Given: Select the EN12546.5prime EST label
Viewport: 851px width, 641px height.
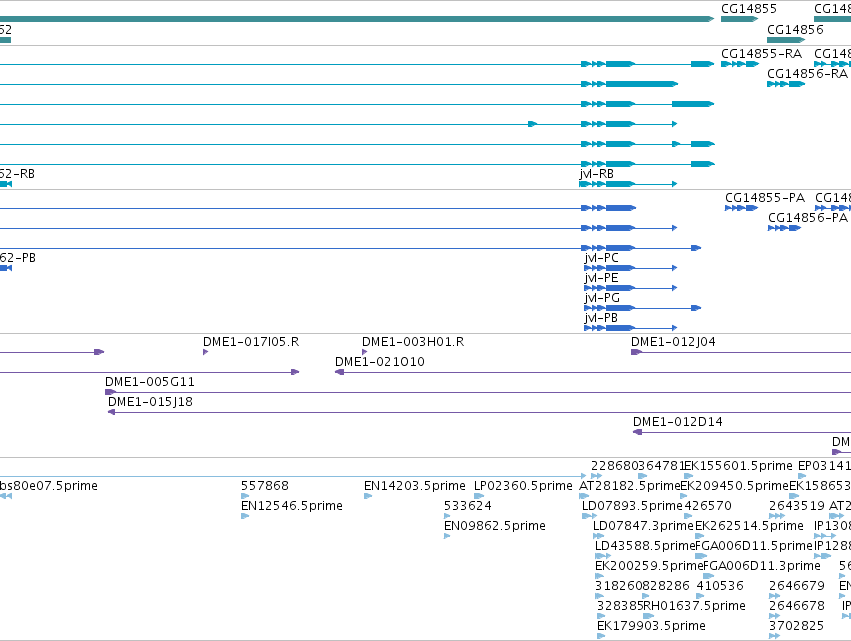Looking at the screenshot, I should 292,506.
